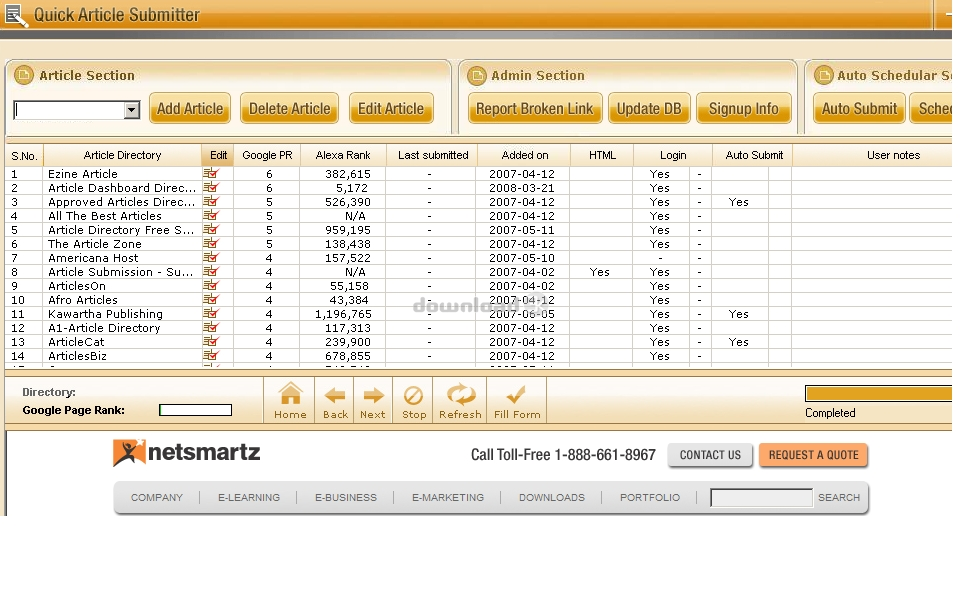The height and width of the screenshot is (608, 962).
Task: Click the SEARCH link on netsmartz page
Action: tap(839, 498)
